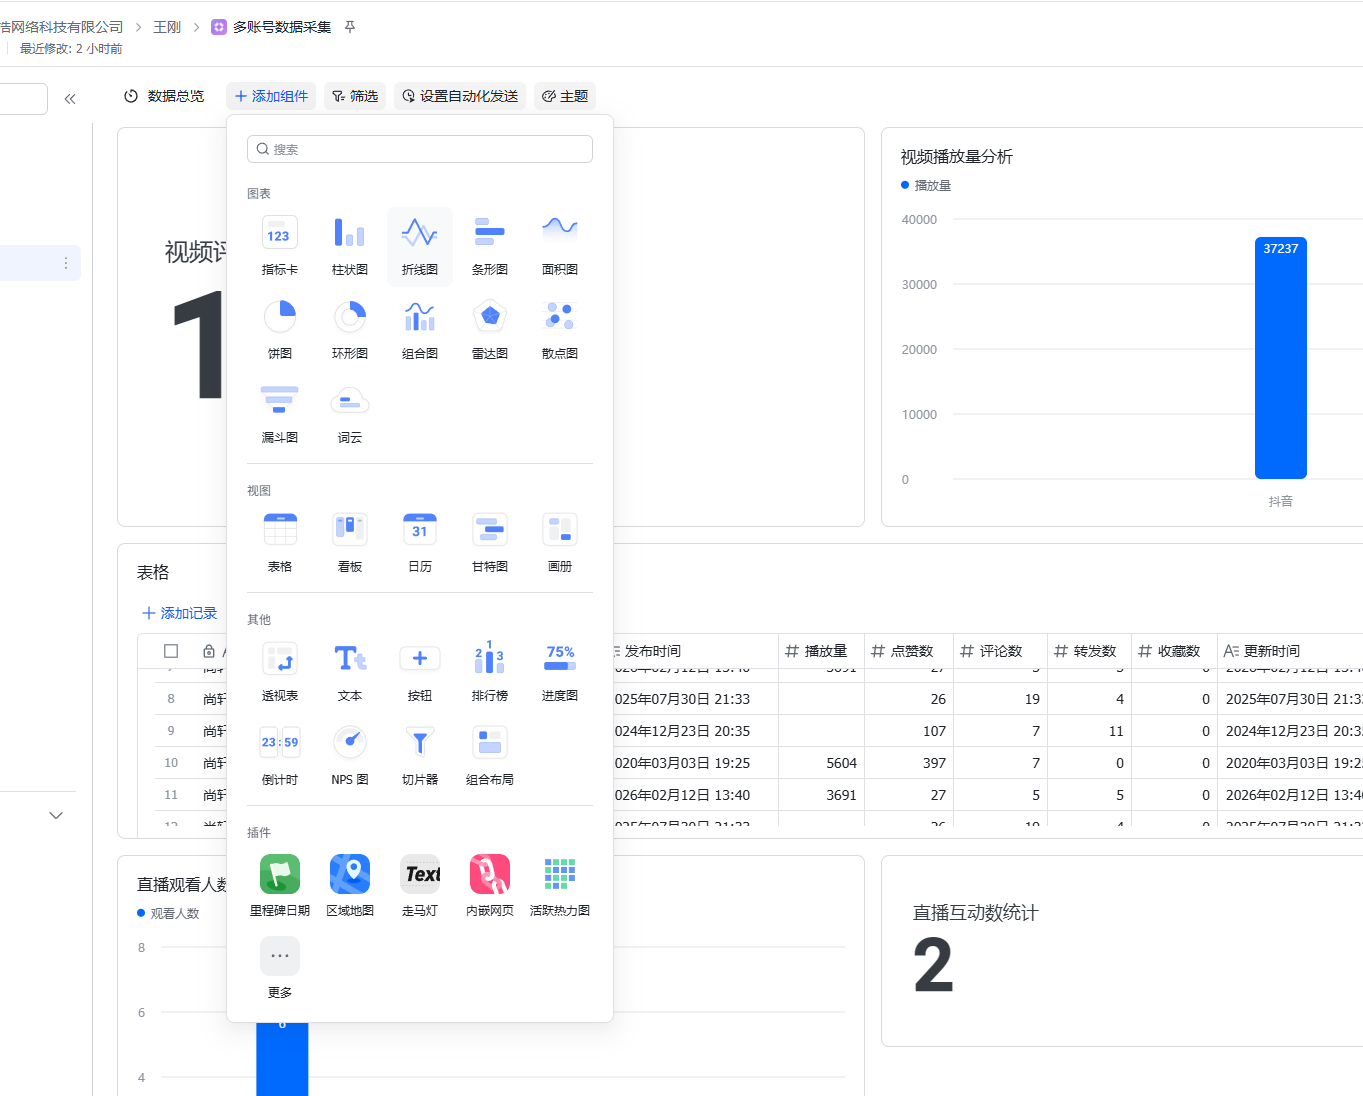Open the 主题 theme settings
1363x1096 pixels.
pos(565,96)
